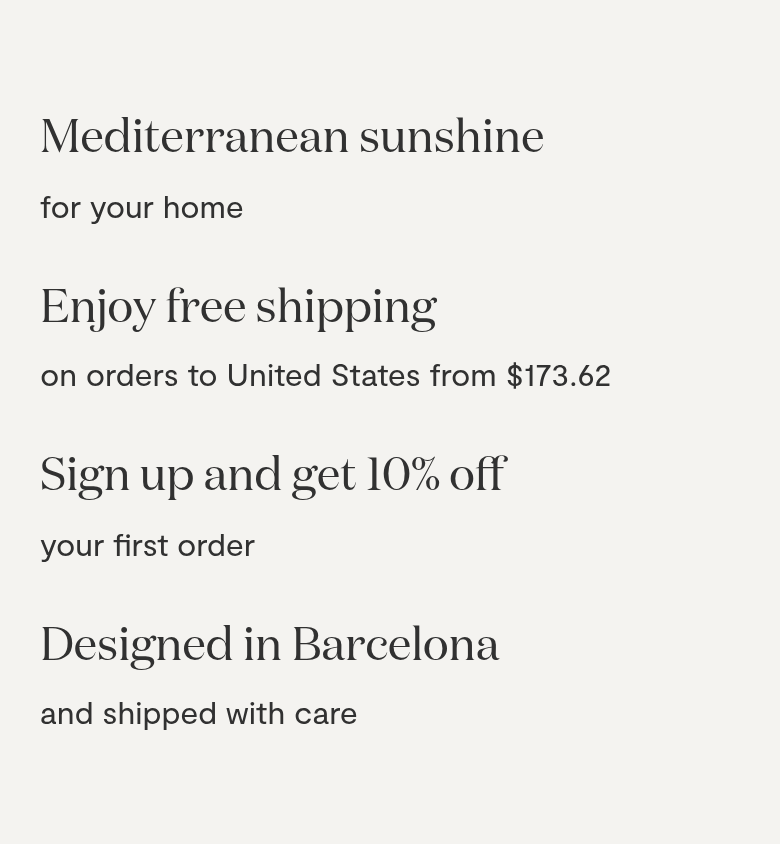Click the $173.62 amount
Viewport: 780px width, 844px height.
[558, 376]
